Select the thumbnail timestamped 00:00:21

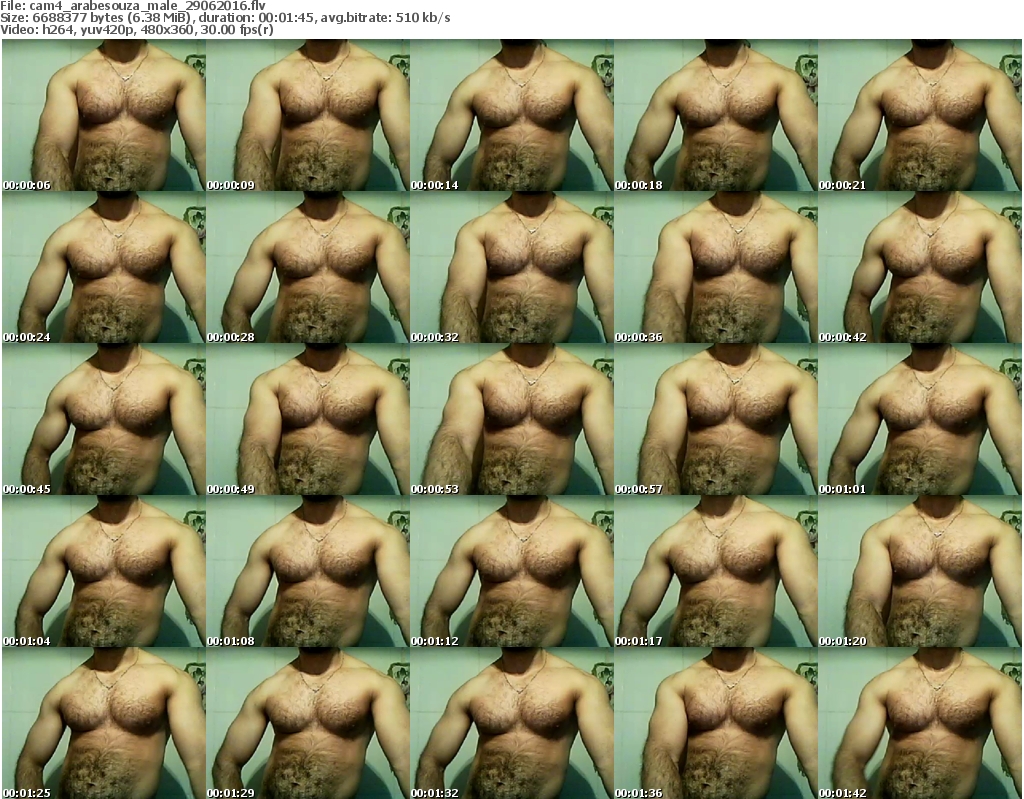coord(920,115)
